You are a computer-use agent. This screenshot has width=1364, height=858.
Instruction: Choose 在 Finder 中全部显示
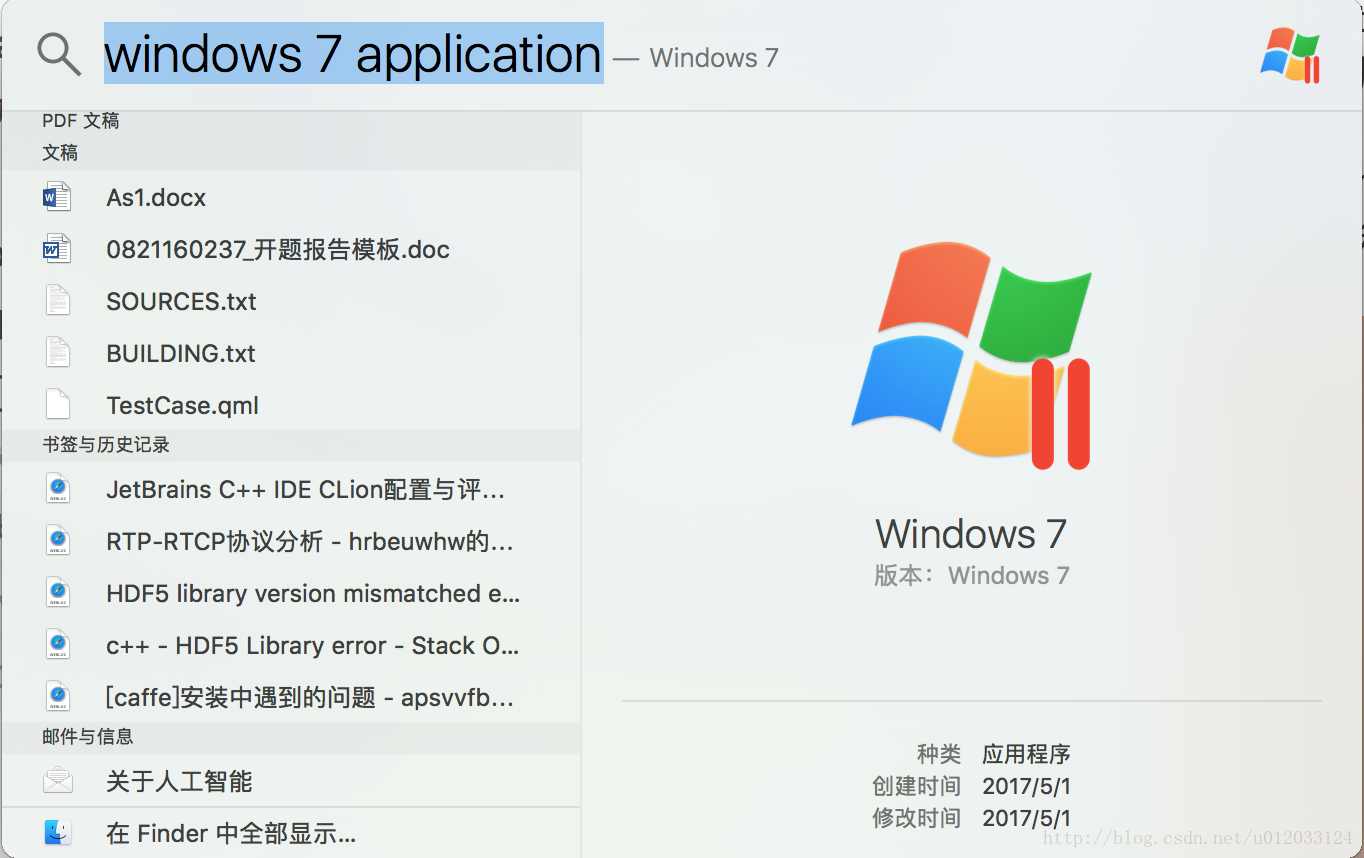(x=291, y=833)
